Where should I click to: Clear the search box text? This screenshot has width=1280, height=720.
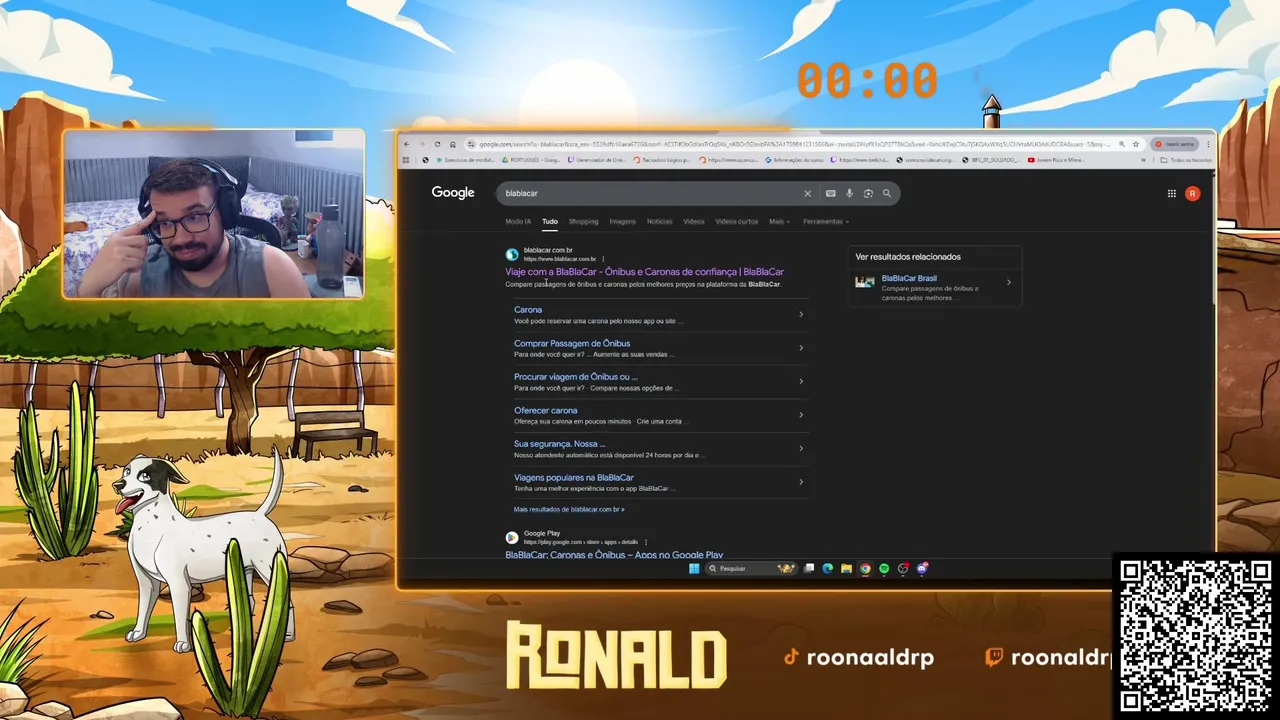pyautogui.click(x=808, y=193)
